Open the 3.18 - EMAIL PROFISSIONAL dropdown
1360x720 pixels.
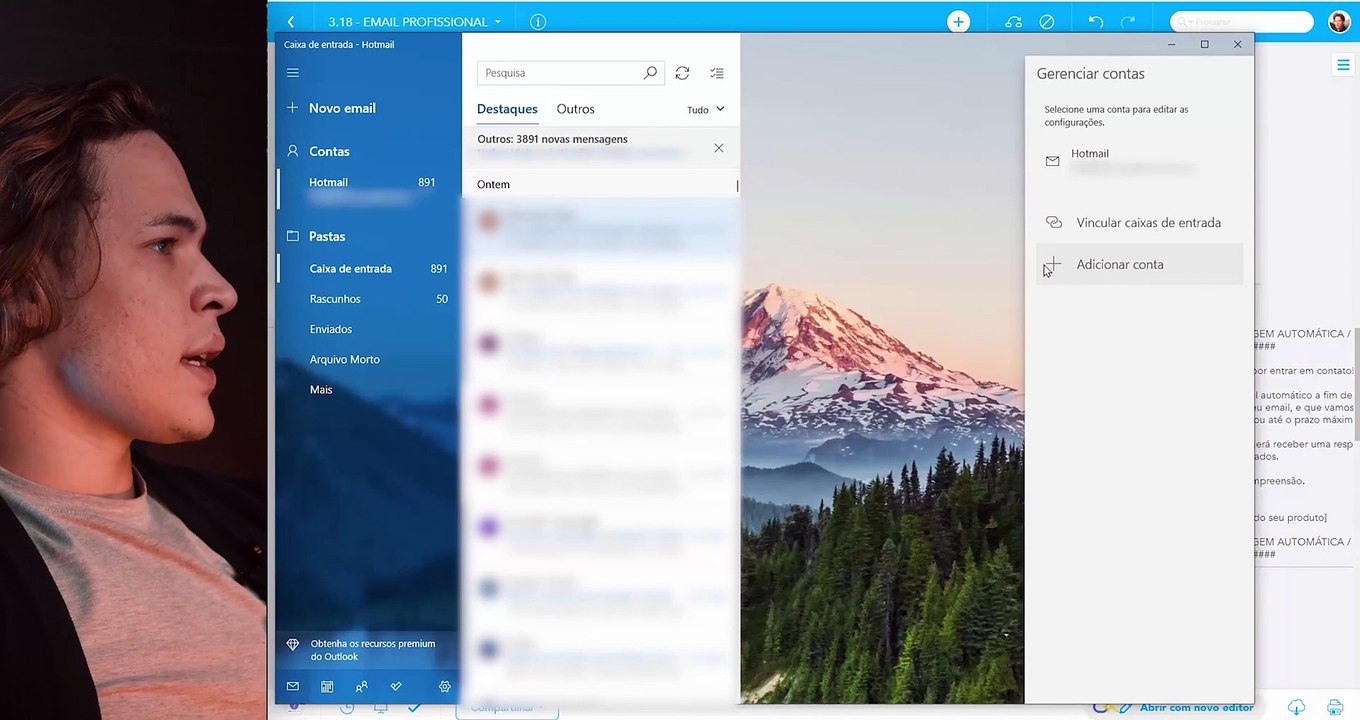pyautogui.click(x=414, y=21)
